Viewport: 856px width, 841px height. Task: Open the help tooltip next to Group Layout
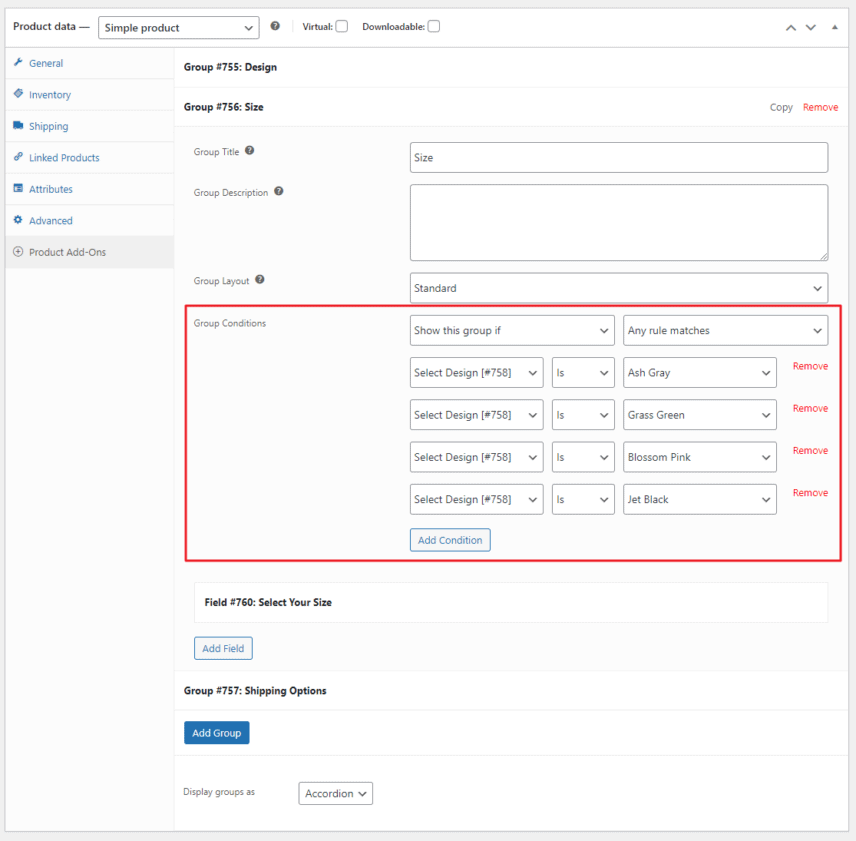[x=259, y=279]
